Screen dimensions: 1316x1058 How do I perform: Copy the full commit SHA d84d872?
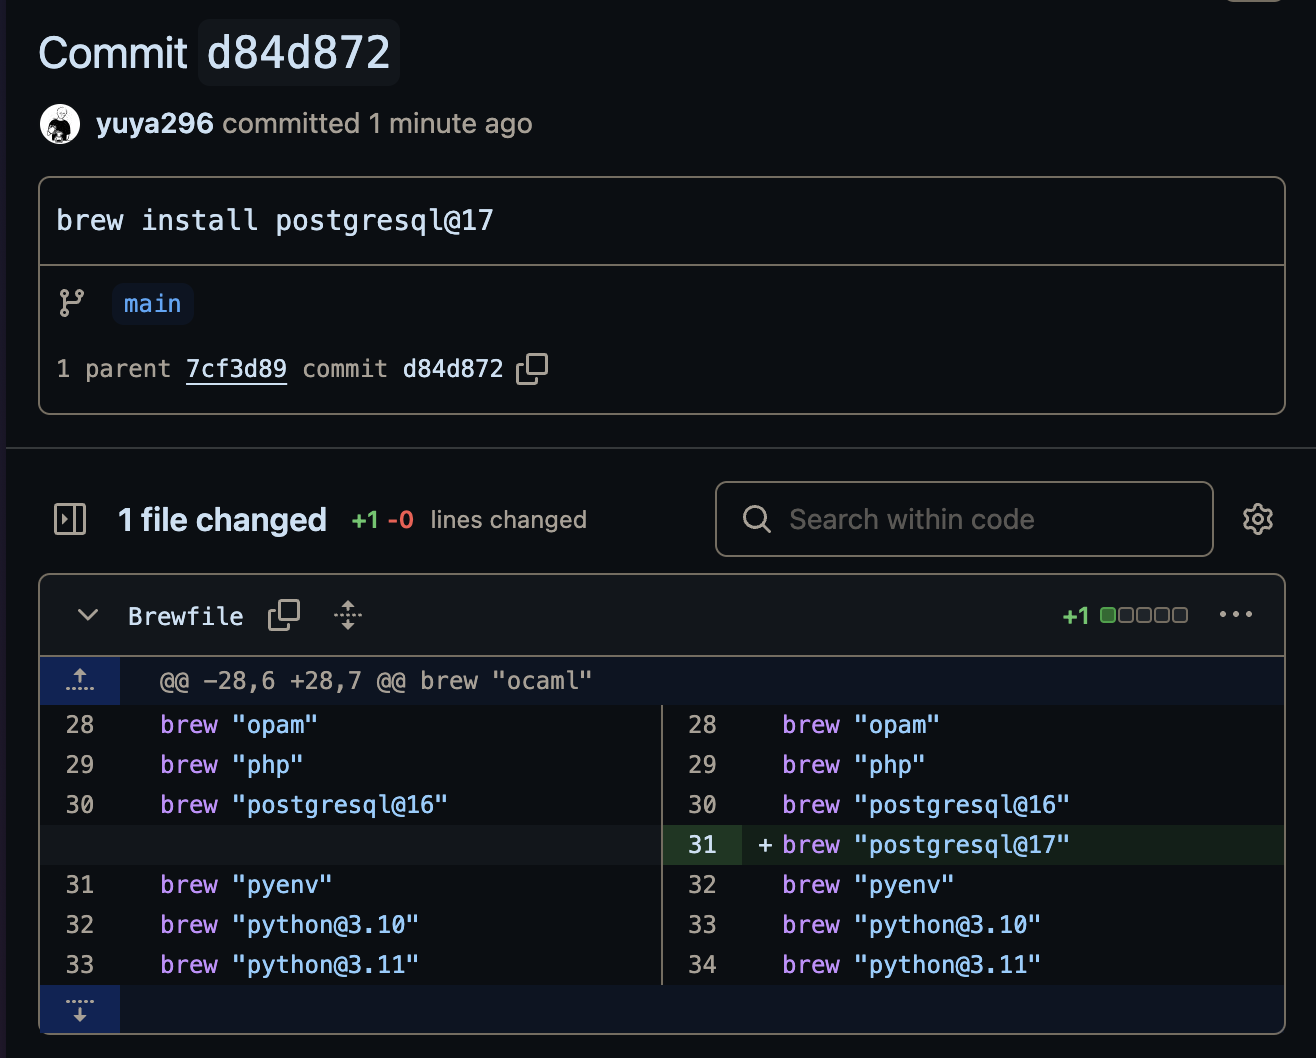coord(532,369)
